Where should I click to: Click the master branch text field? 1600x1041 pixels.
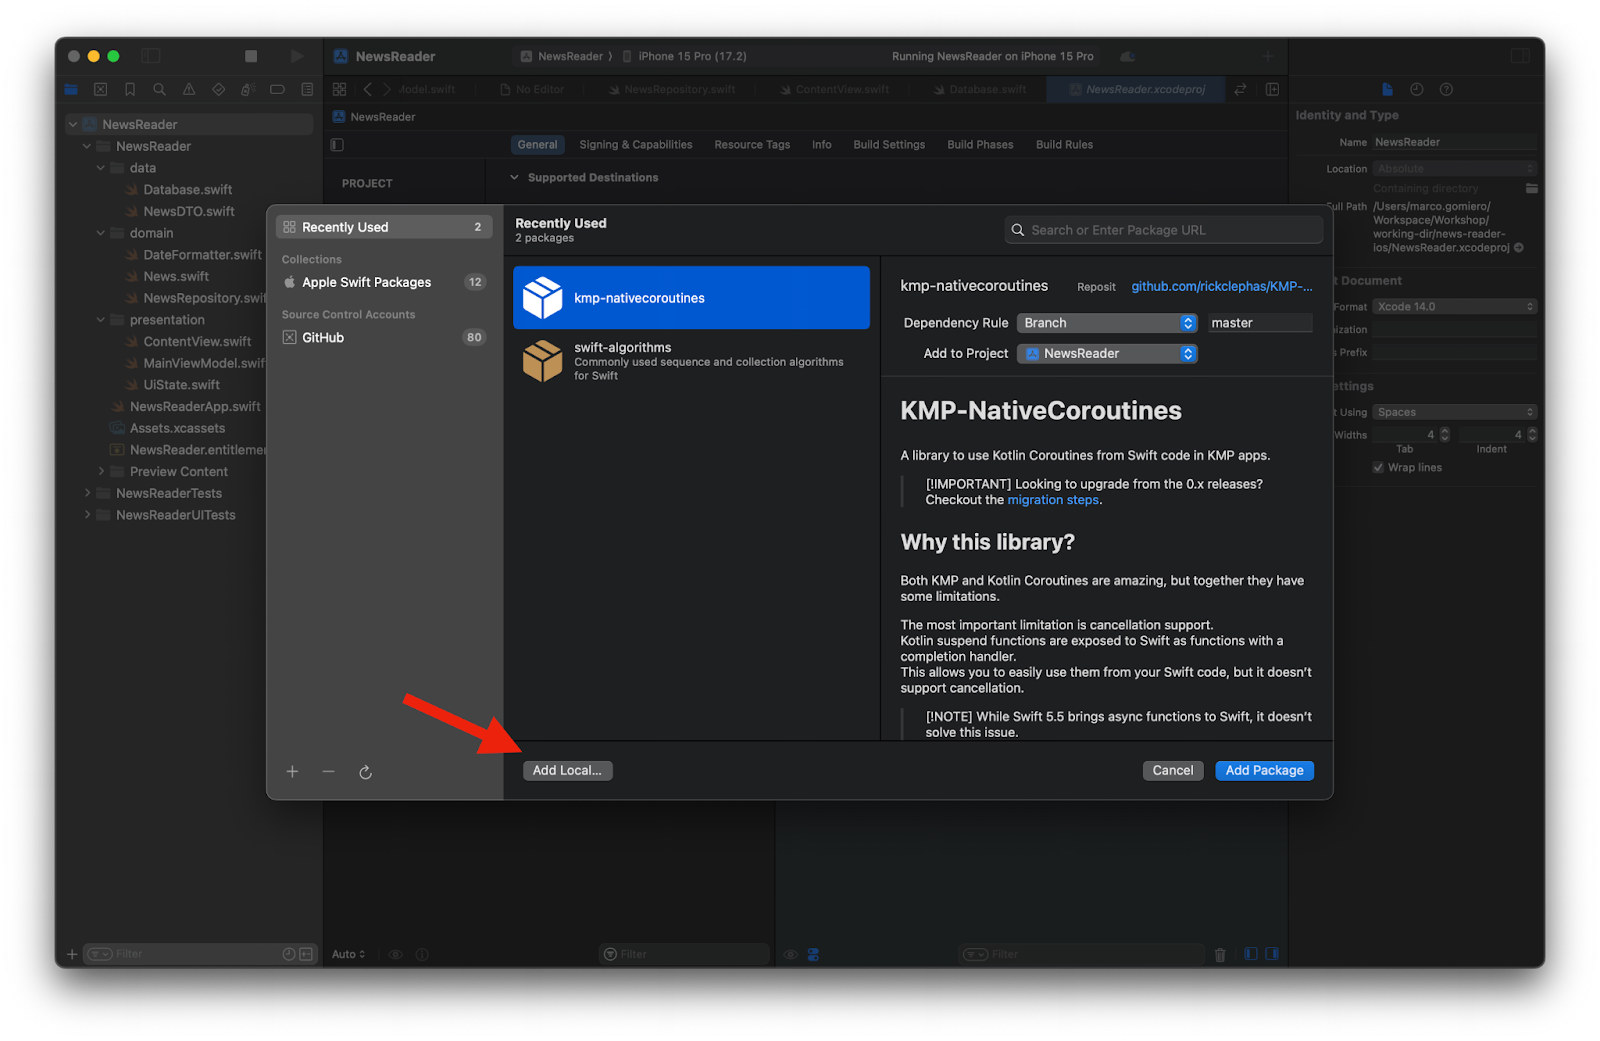pyautogui.click(x=1260, y=323)
